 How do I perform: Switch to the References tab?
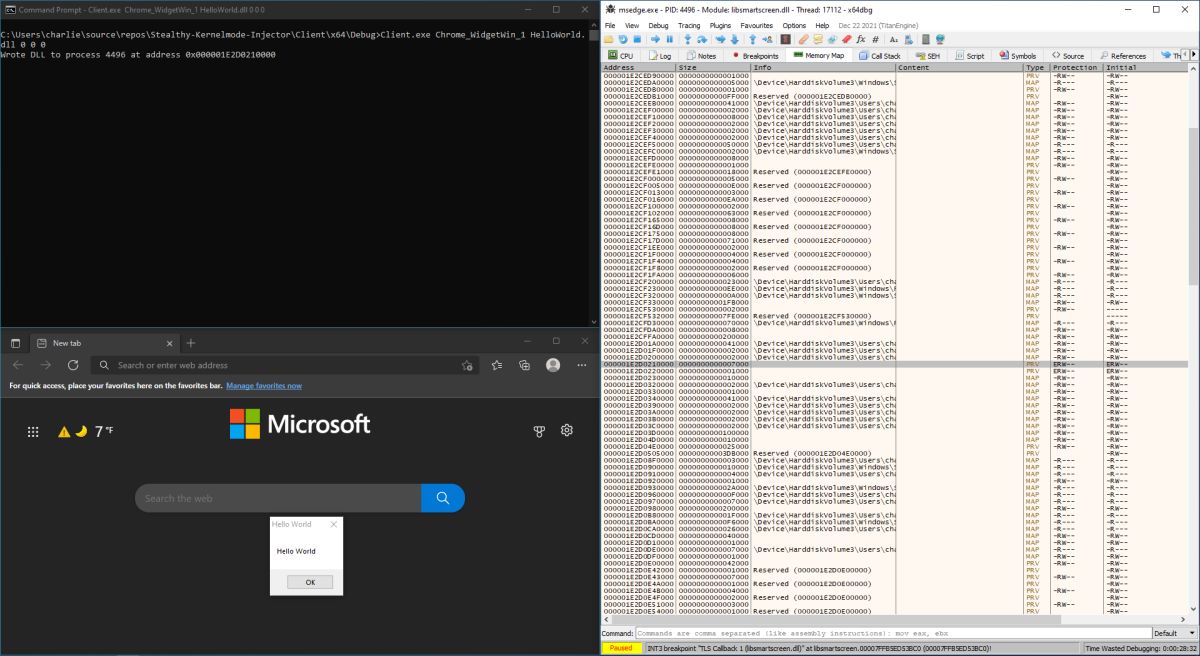point(1123,56)
